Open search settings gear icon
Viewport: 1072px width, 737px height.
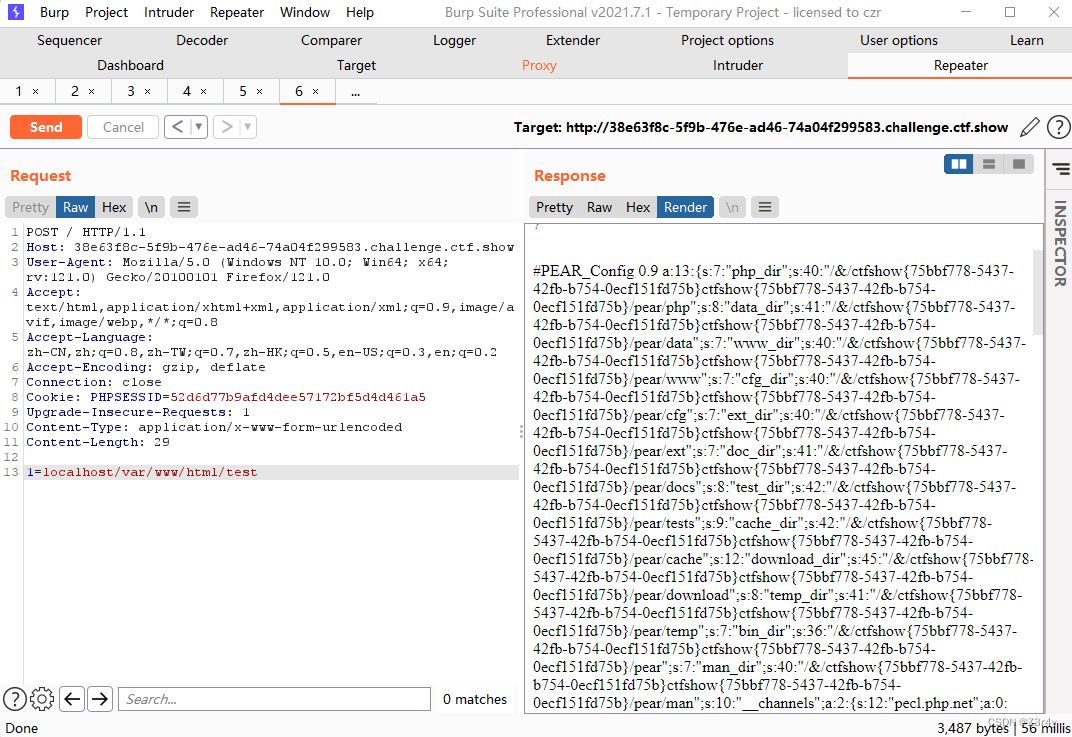(x=42, y=699)
